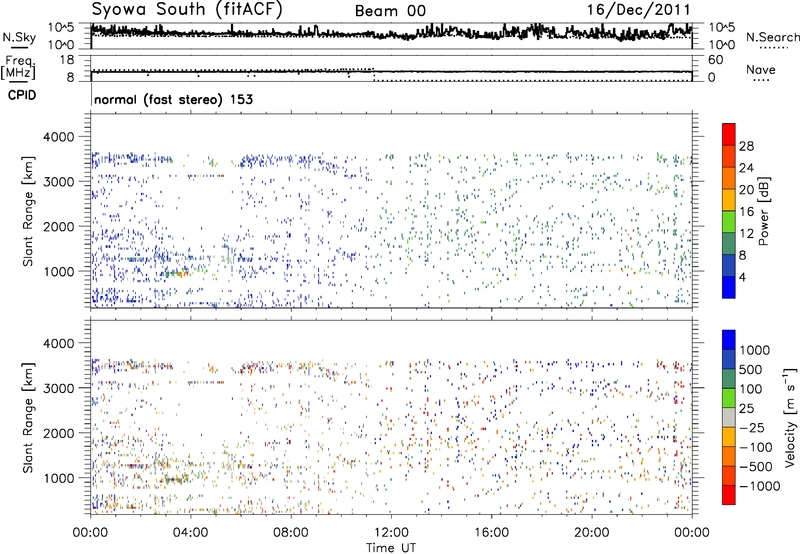Click the Slant Range label of the velocity panel
This screenshot has height=554, width=800.
coord(28,418)
